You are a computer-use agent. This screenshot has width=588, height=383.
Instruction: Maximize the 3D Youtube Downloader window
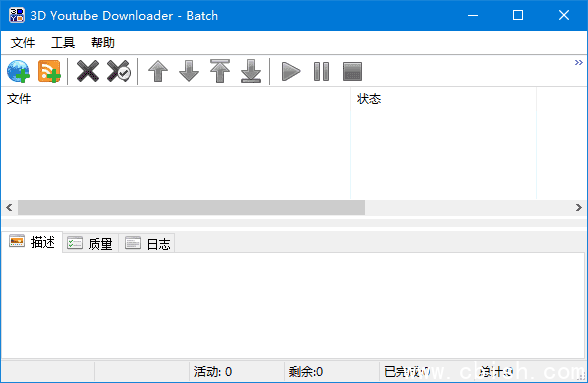pos(518,15)
